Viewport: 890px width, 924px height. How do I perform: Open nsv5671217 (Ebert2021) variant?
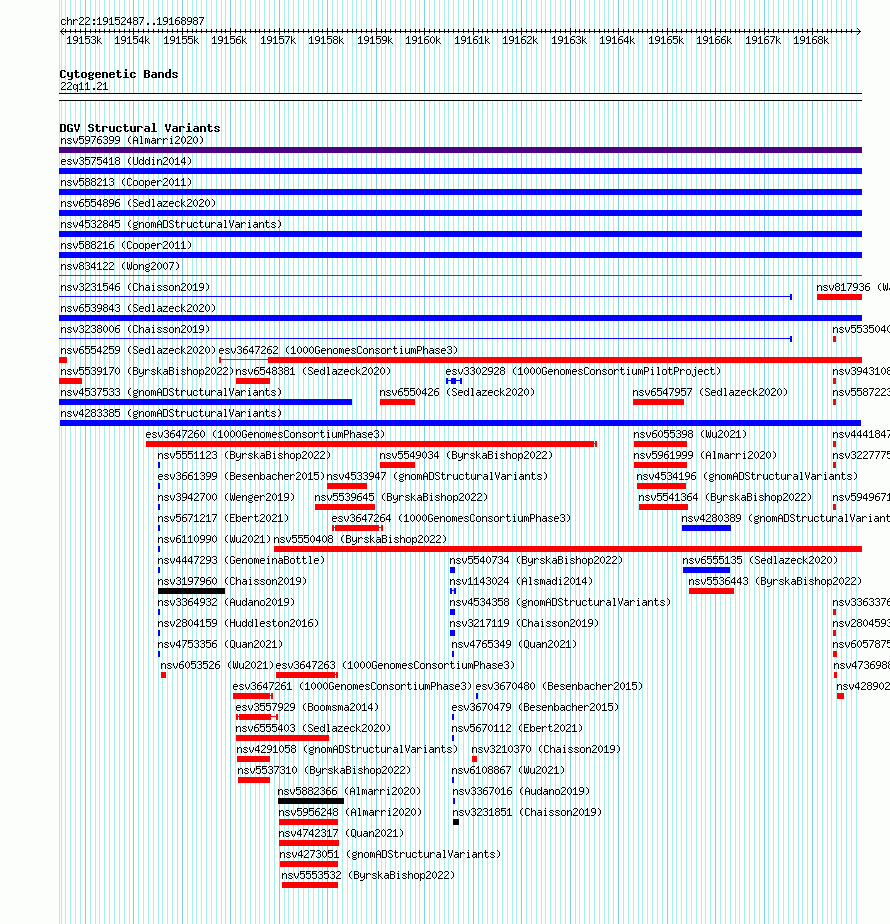223,519
